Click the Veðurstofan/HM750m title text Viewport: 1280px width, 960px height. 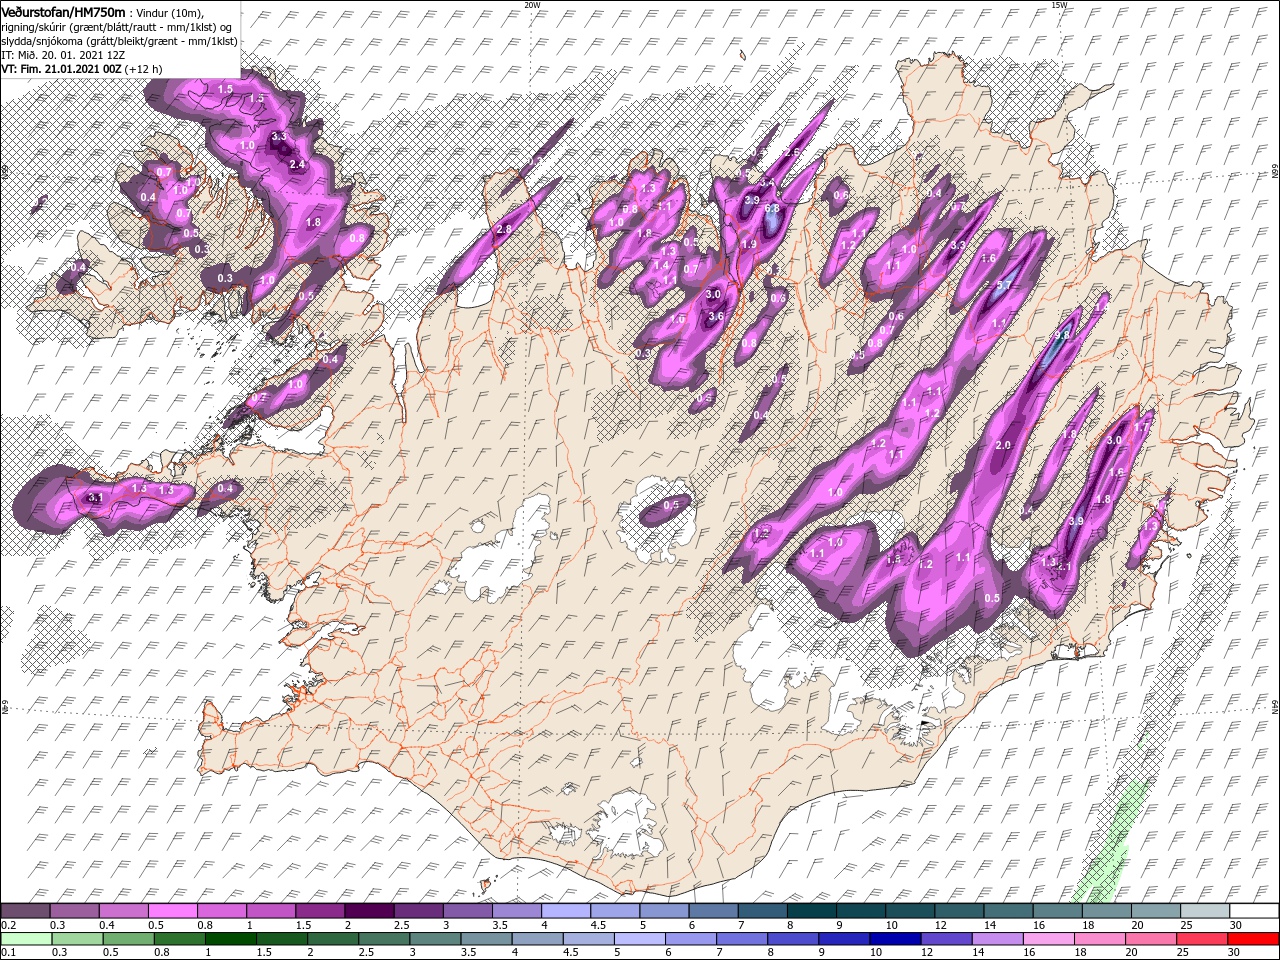(x=62, y=11)
